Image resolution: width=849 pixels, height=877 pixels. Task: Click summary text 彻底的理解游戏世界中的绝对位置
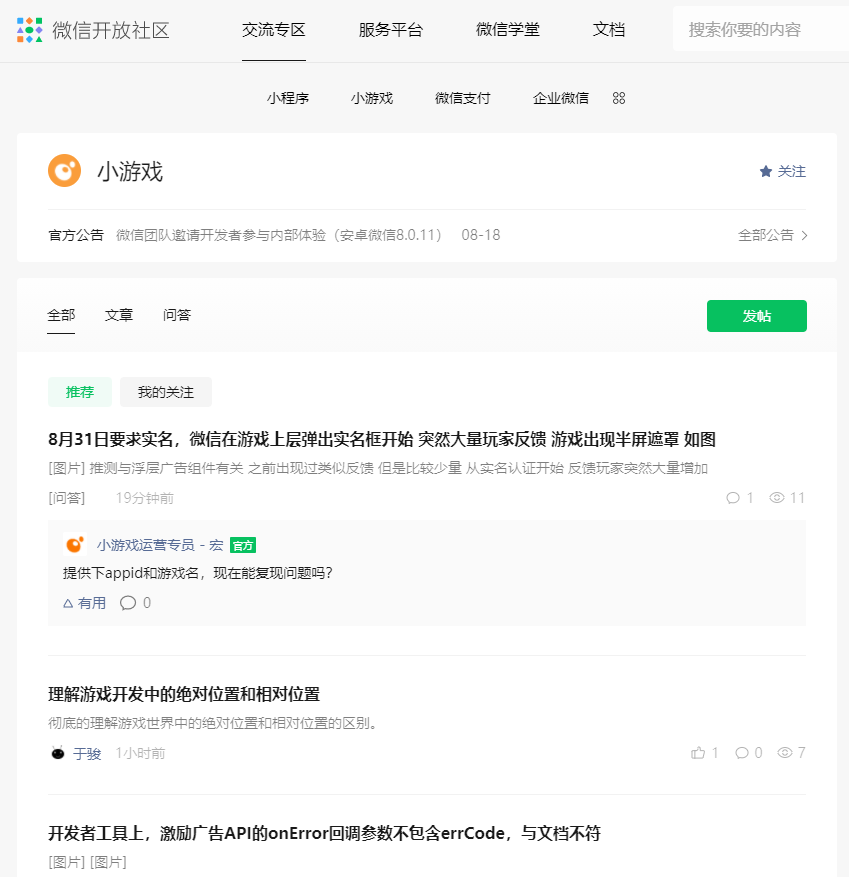[212, 723]
